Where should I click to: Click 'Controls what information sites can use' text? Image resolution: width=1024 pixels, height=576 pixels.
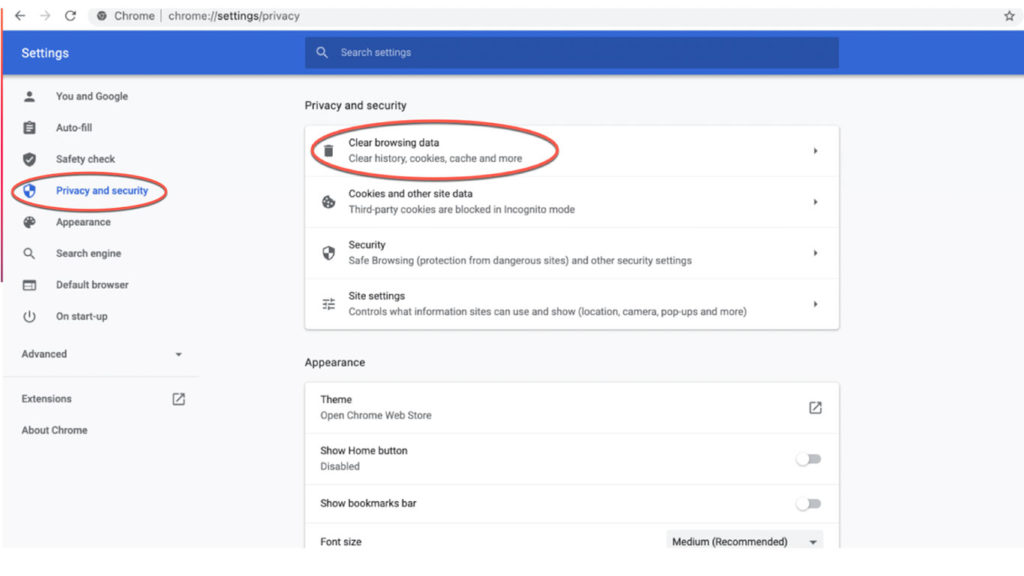[x=547, y=311]
